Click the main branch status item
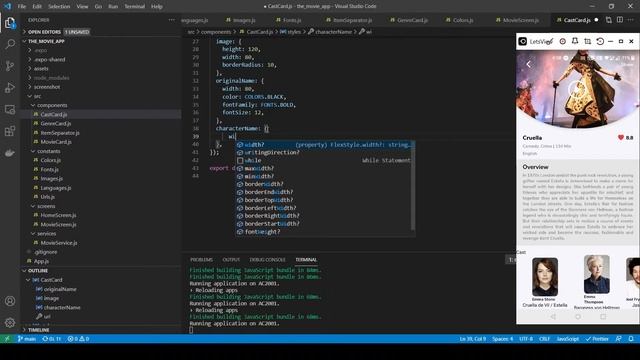 (x=27, y=339)
